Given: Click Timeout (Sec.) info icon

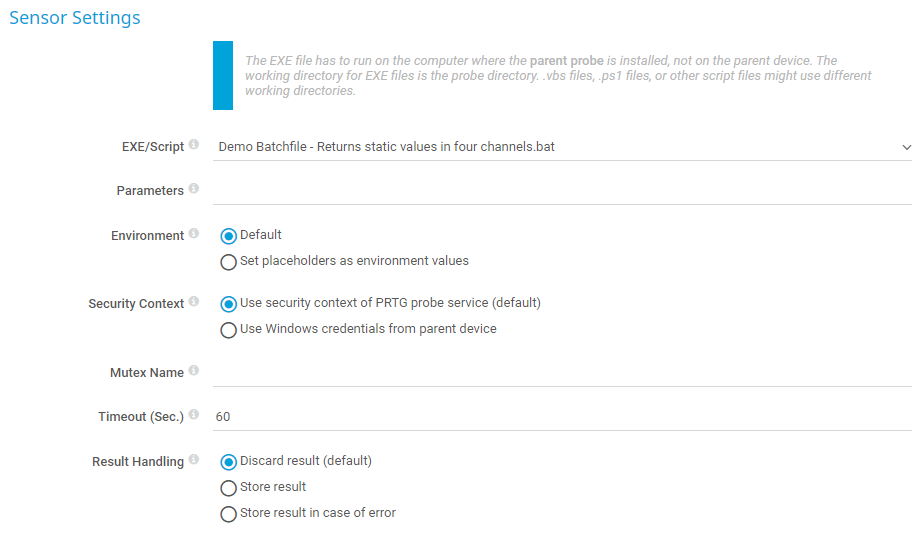Looking at the screenshot, I should 194,415.
